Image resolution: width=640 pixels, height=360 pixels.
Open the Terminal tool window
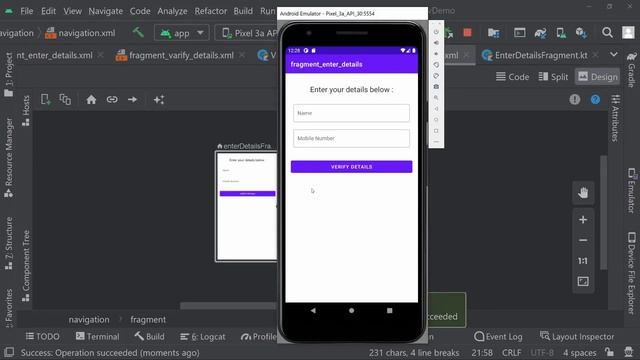(x=98, y=336)
